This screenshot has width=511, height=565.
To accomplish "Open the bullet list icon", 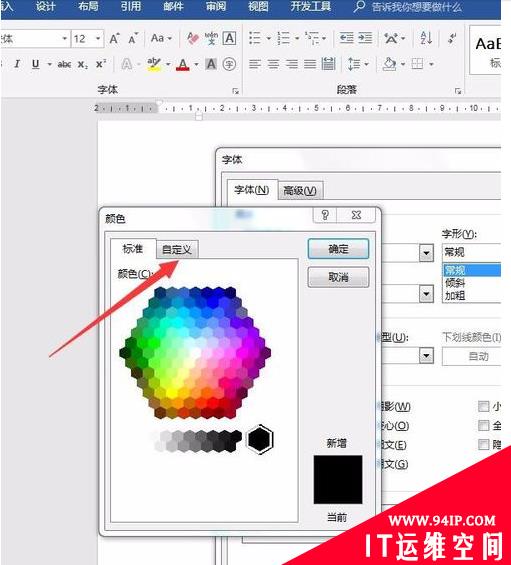I will [x=255, y=38].
